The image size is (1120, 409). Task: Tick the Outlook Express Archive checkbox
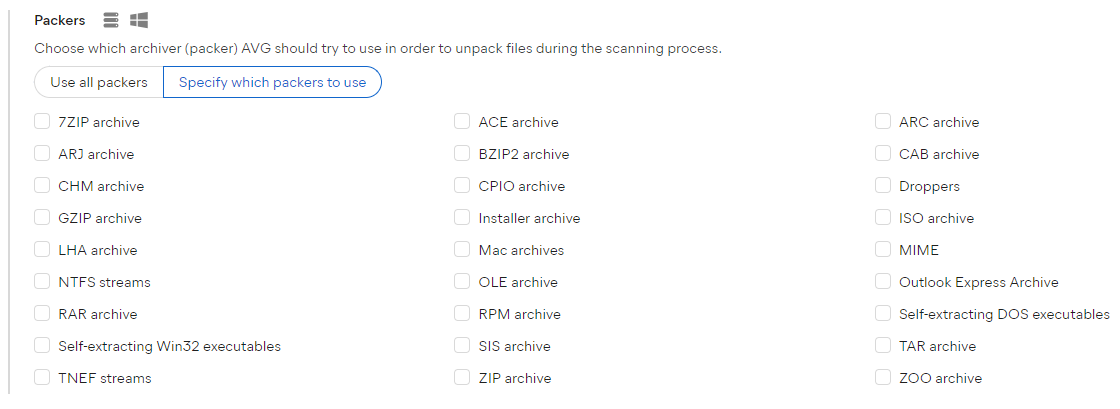883,282
